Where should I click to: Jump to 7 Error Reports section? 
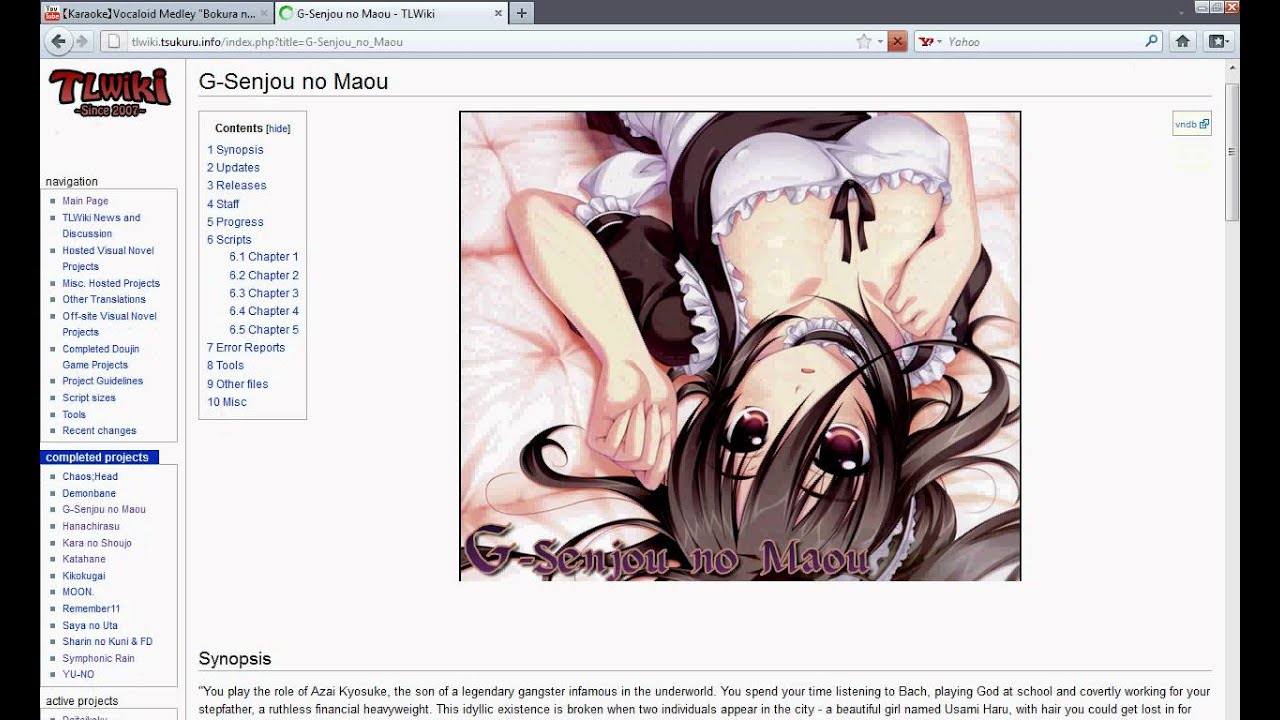[246, 348]
